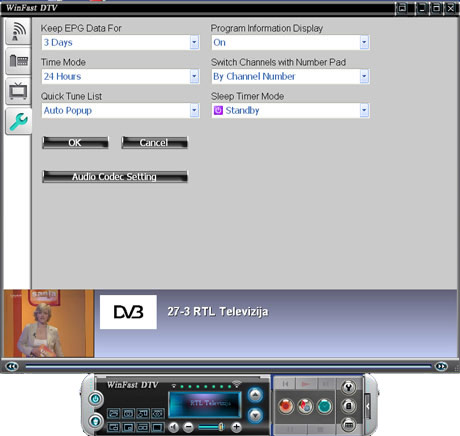Open the signal scan sidebar tab
The image size is (460, 436).
click(x=18, y=32)
